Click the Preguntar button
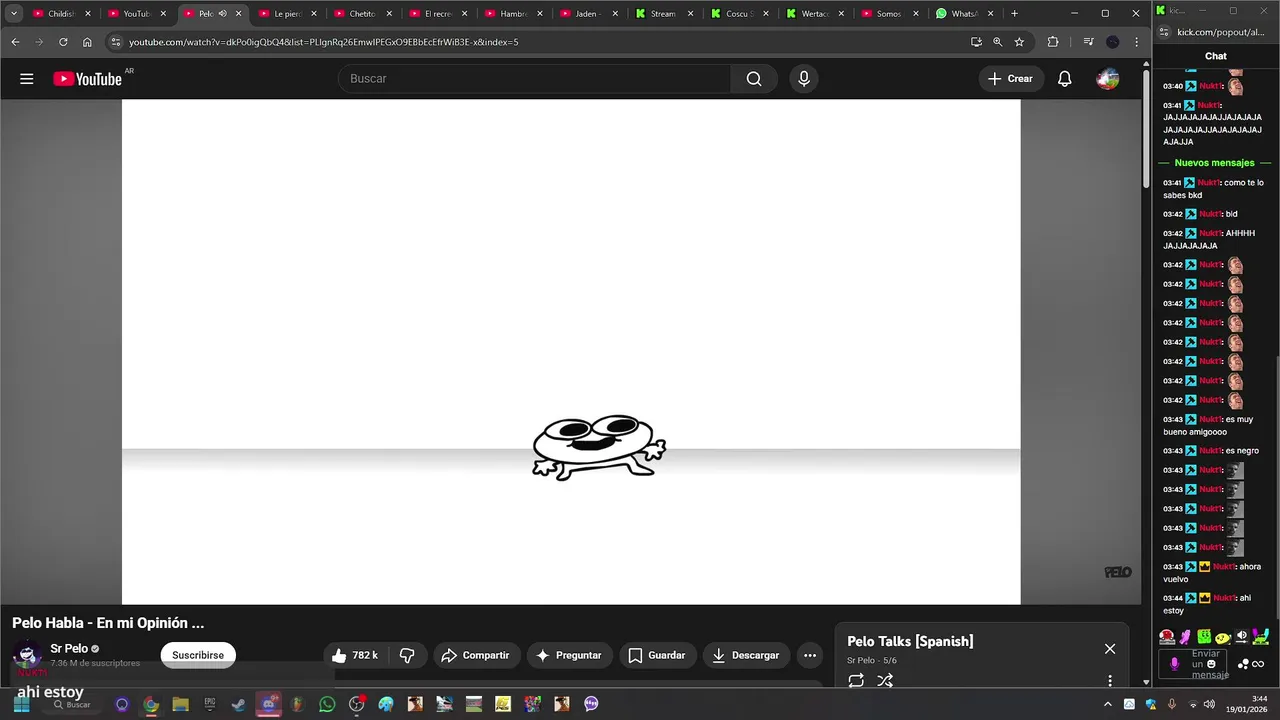The image size is (1280, 720). (x=569, y=655)
